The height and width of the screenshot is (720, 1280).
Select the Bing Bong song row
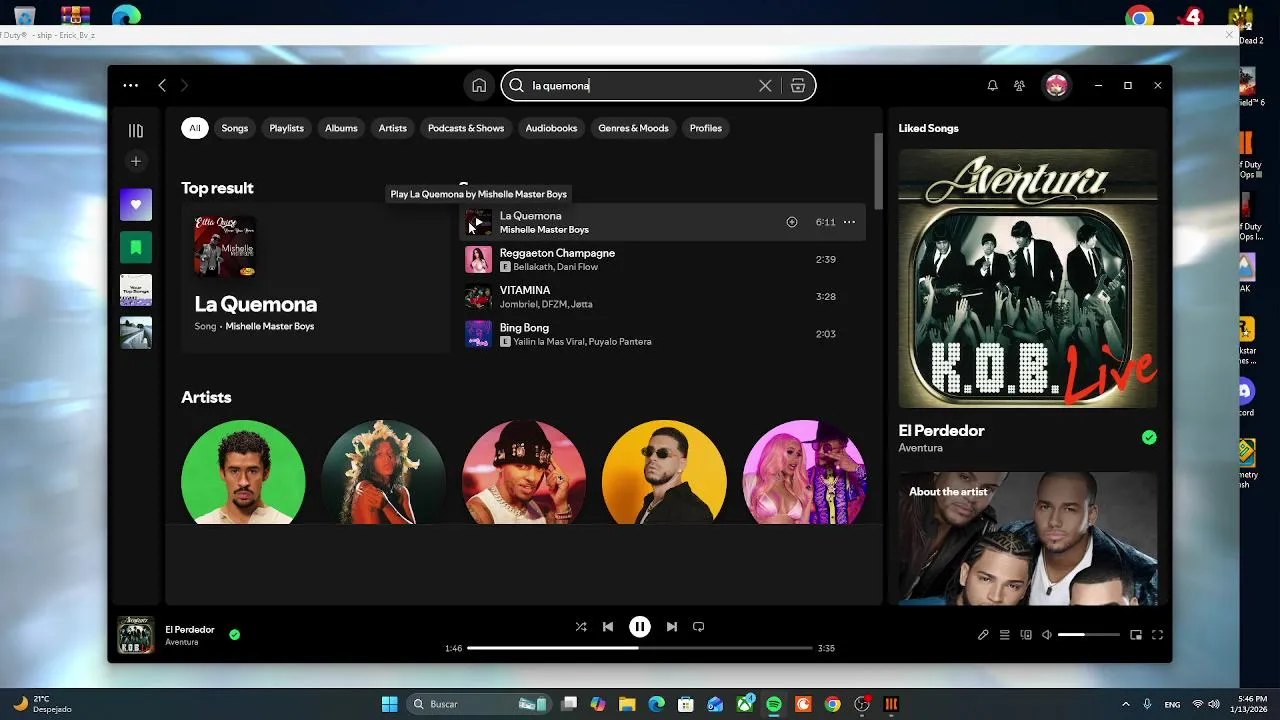click(662, 334)
